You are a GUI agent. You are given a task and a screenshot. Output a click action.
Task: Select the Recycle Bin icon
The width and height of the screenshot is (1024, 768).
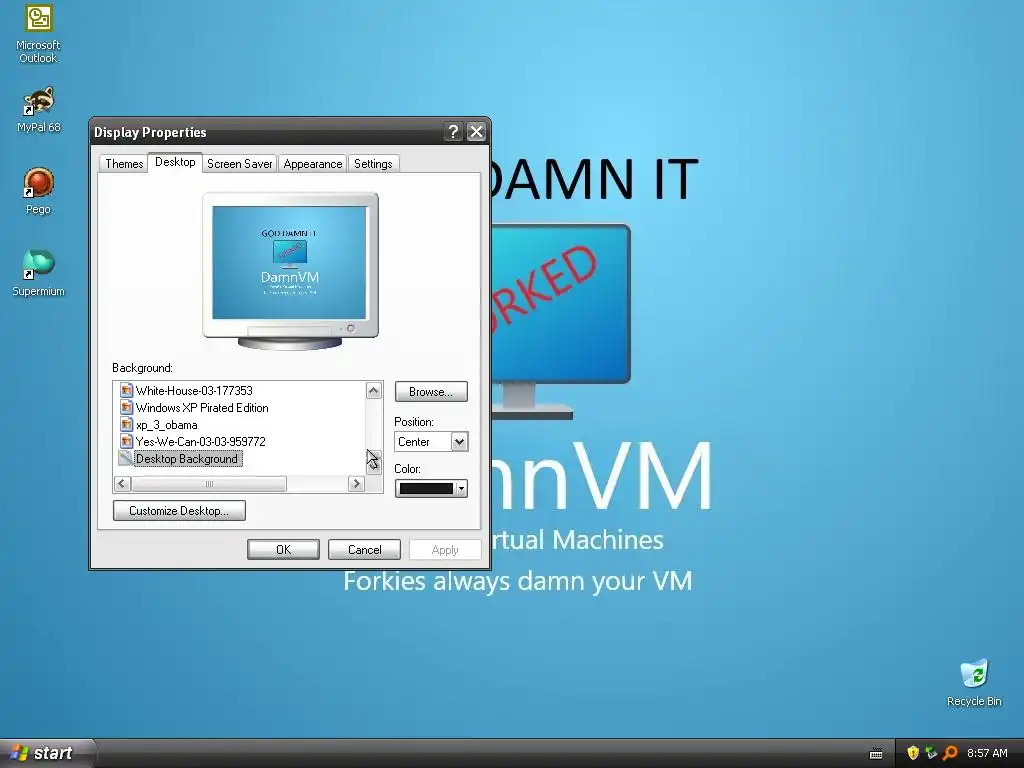click(974, 682)
